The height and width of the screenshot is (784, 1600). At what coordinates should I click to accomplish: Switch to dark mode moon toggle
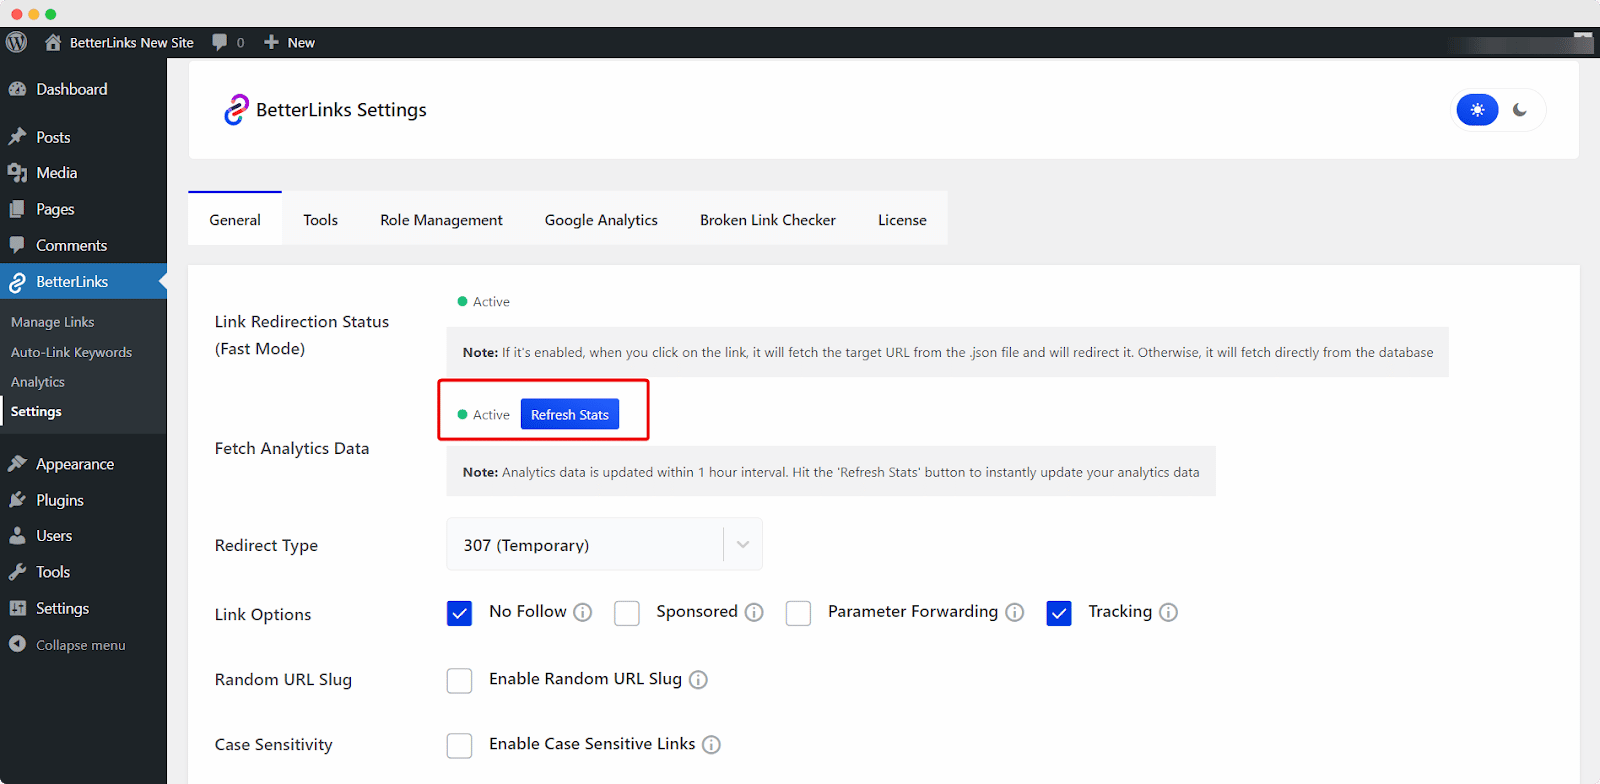point(1520,110)
